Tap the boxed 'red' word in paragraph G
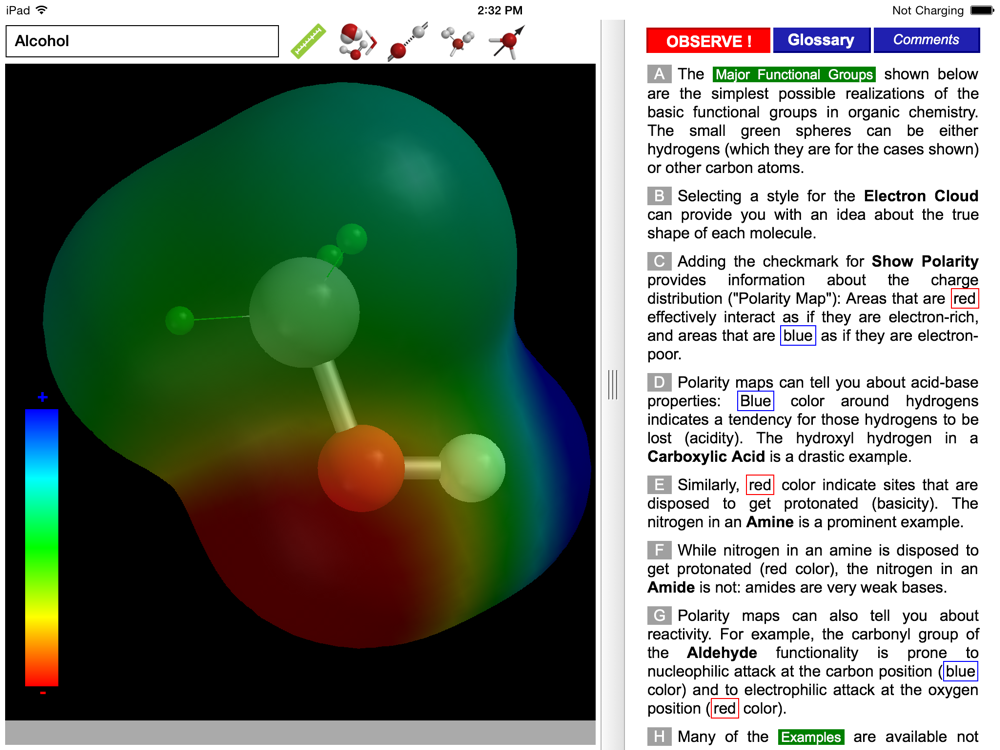 (x=724, y=708)
